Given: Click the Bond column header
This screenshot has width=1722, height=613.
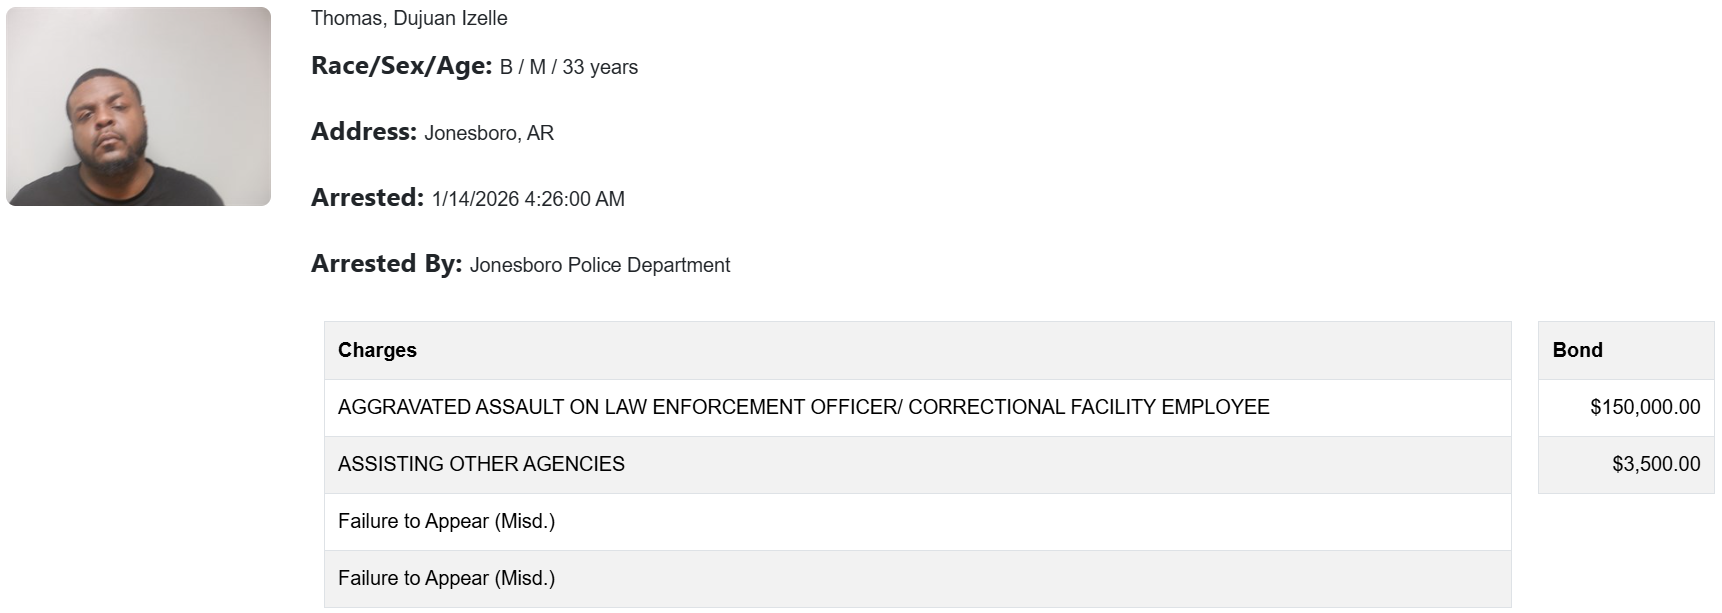Looking at the screenshot, I should coord(1577,350).
